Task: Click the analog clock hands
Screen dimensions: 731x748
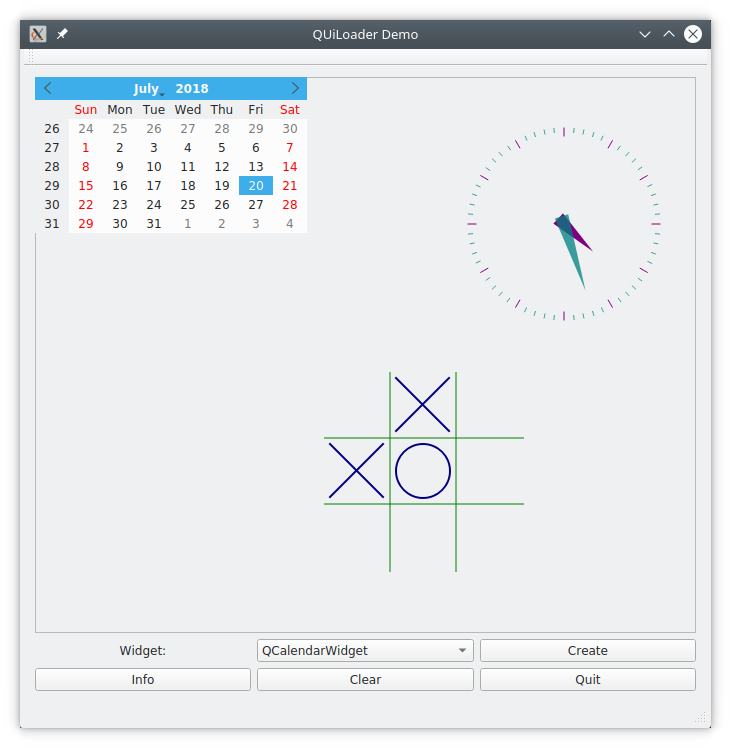Action: coord(570,240)
